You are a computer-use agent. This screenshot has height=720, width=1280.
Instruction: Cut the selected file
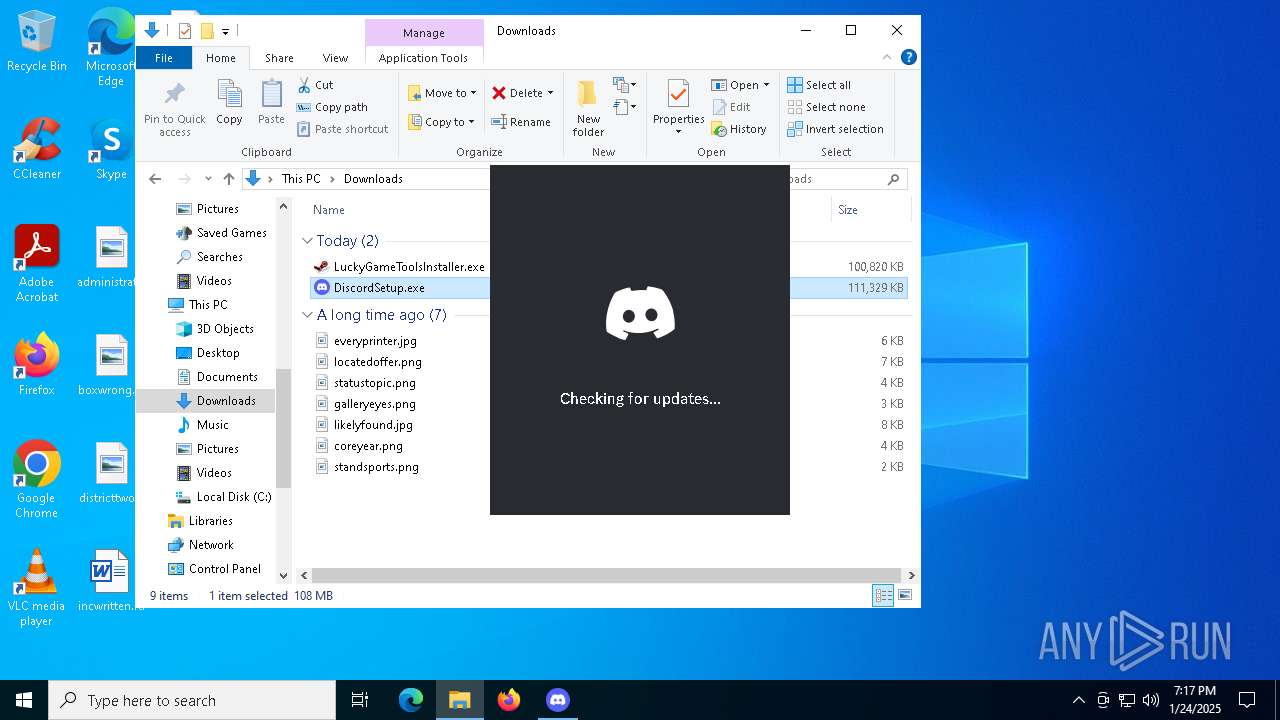[315, 85]
